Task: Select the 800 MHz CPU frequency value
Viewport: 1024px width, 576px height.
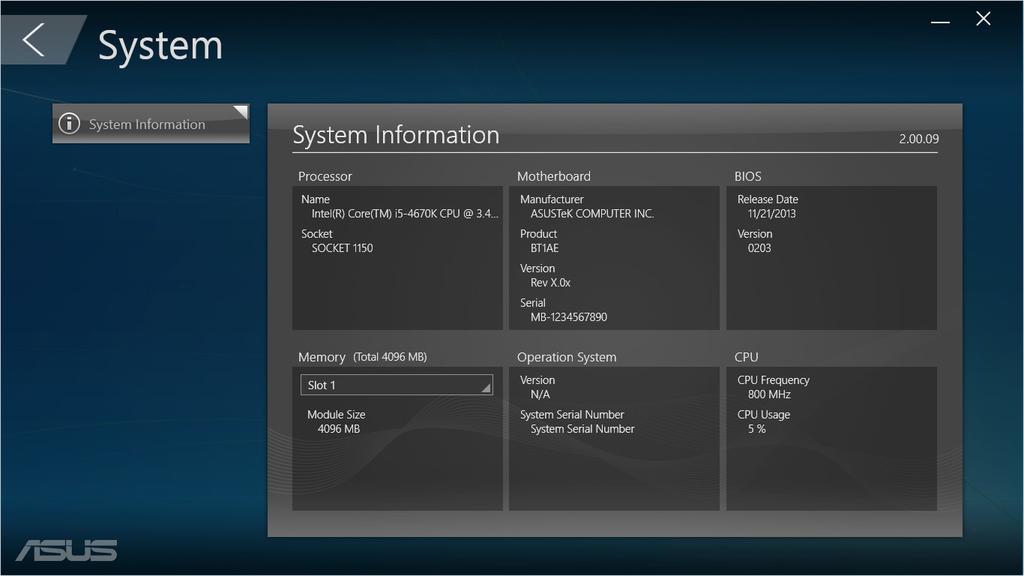Action: (769, 394)
